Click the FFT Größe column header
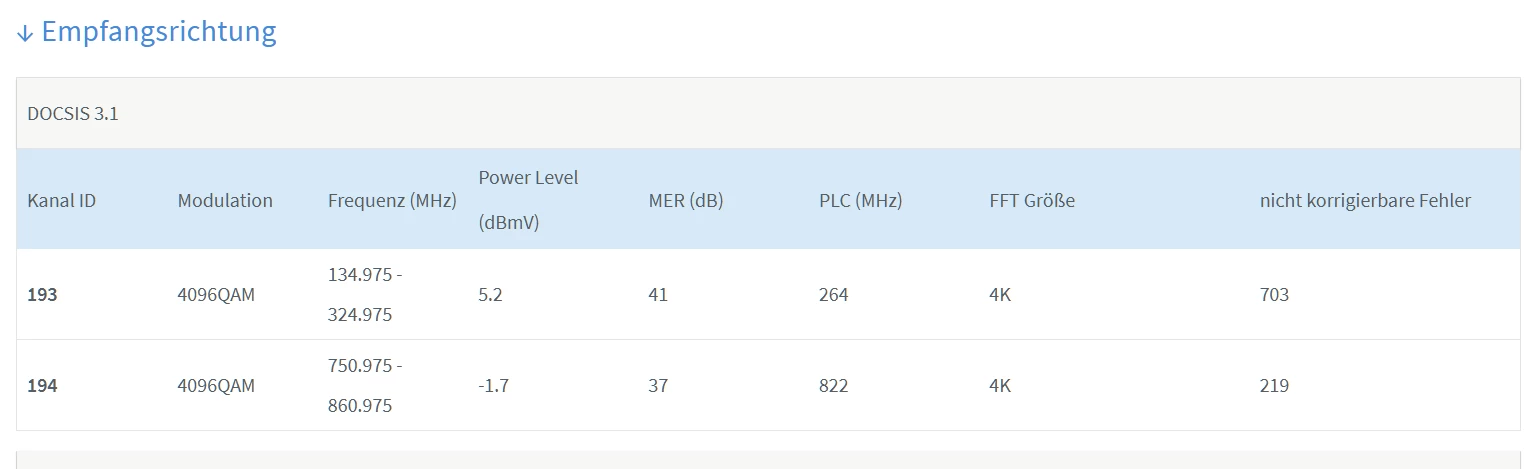Viewport: 1532px width, 469px height. 1032,200
